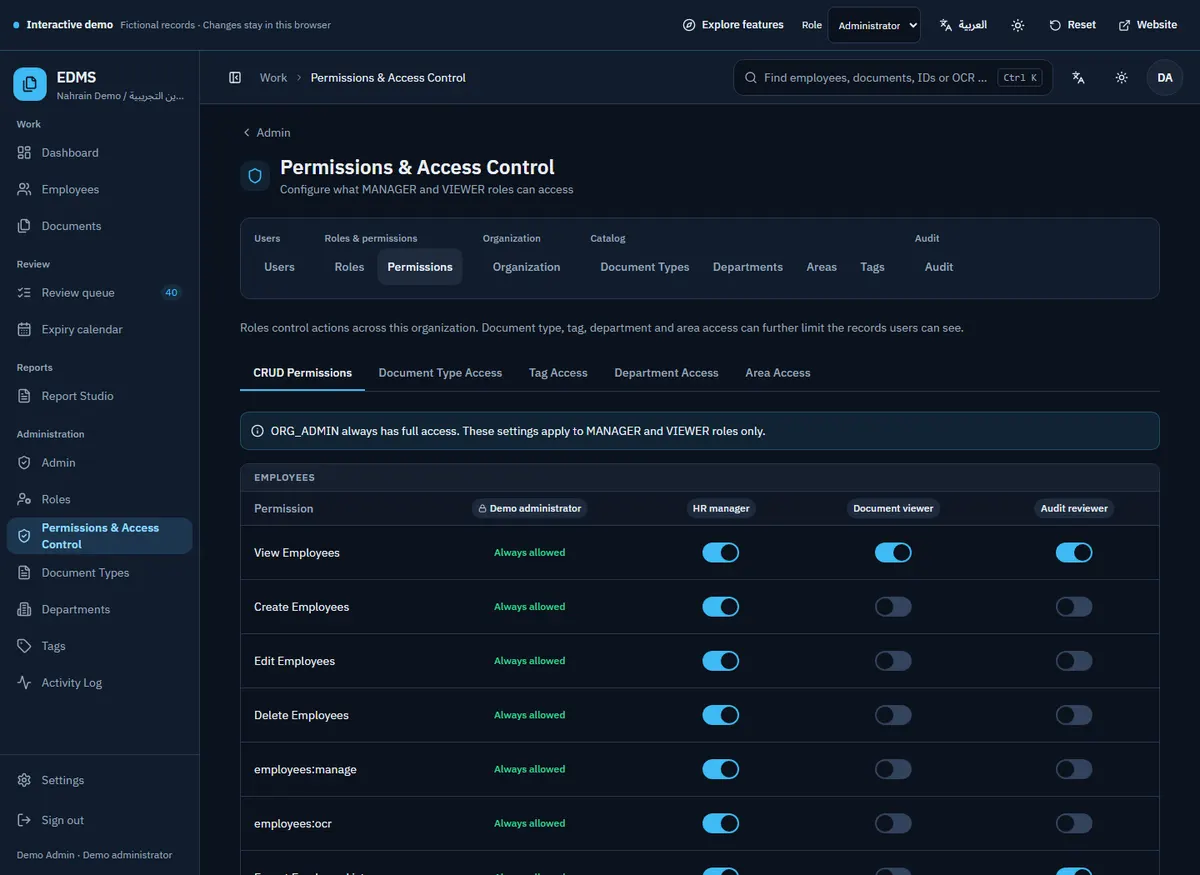Click the theme sun icon beside DA avatar
Viewport: 1200px width, 875px height.
pyautogui.click(x=1122, y=78)
